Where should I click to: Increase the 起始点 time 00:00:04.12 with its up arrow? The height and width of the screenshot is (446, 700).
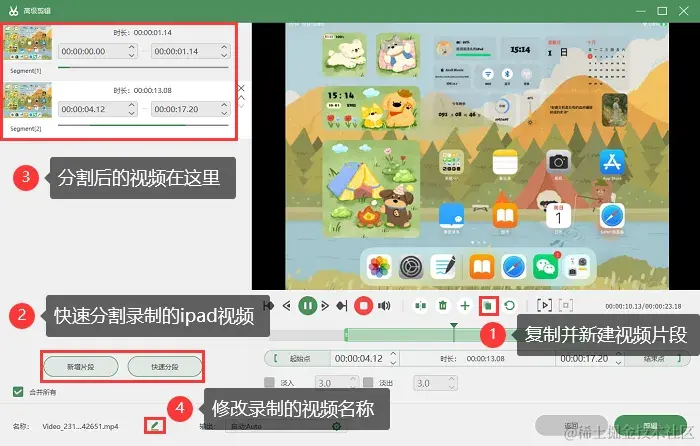point(393,354)
